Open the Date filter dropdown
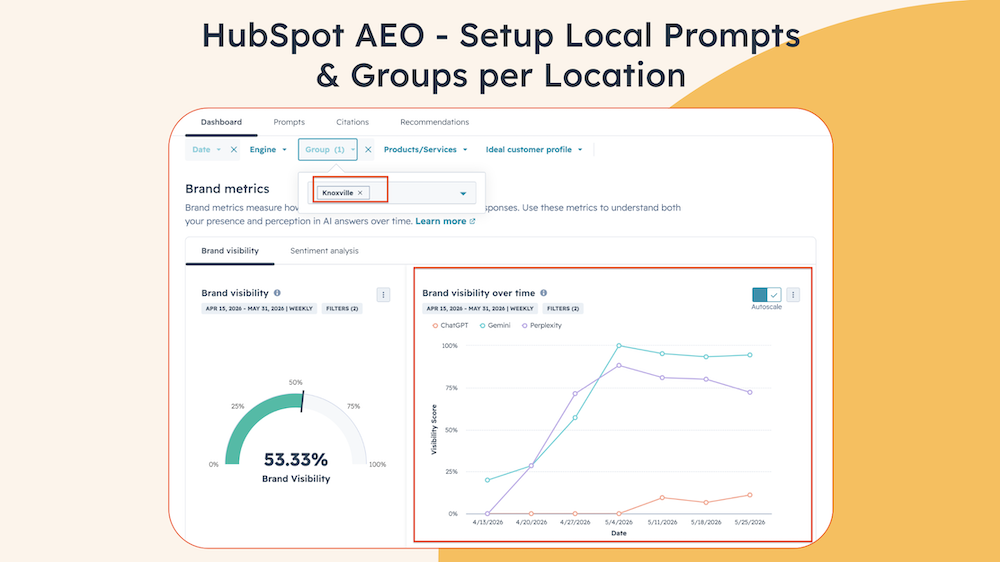Screen dimensions: 1000x562 [206, 149]
